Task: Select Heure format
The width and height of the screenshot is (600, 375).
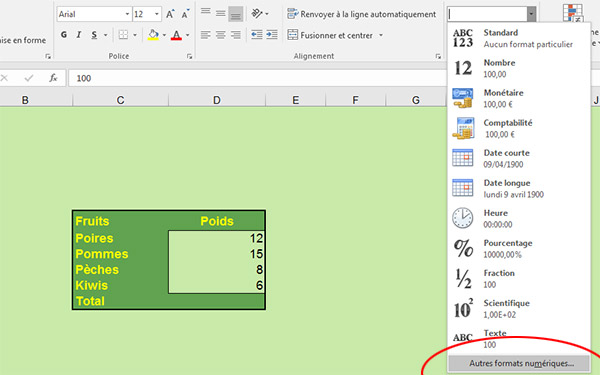Action: coord(518,218)
